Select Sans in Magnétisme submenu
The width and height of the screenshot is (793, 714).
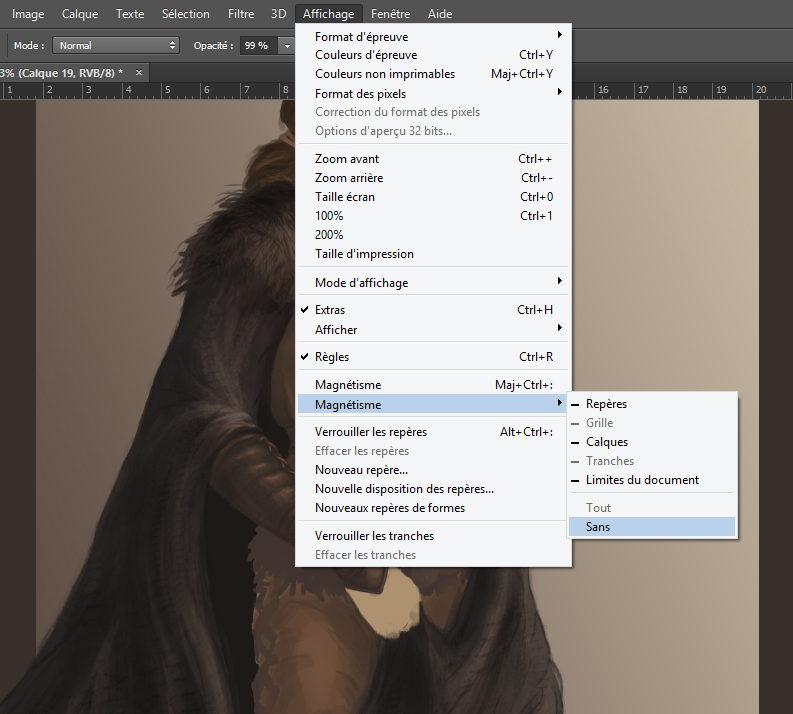pyautogui.click(x=599, y=526)
